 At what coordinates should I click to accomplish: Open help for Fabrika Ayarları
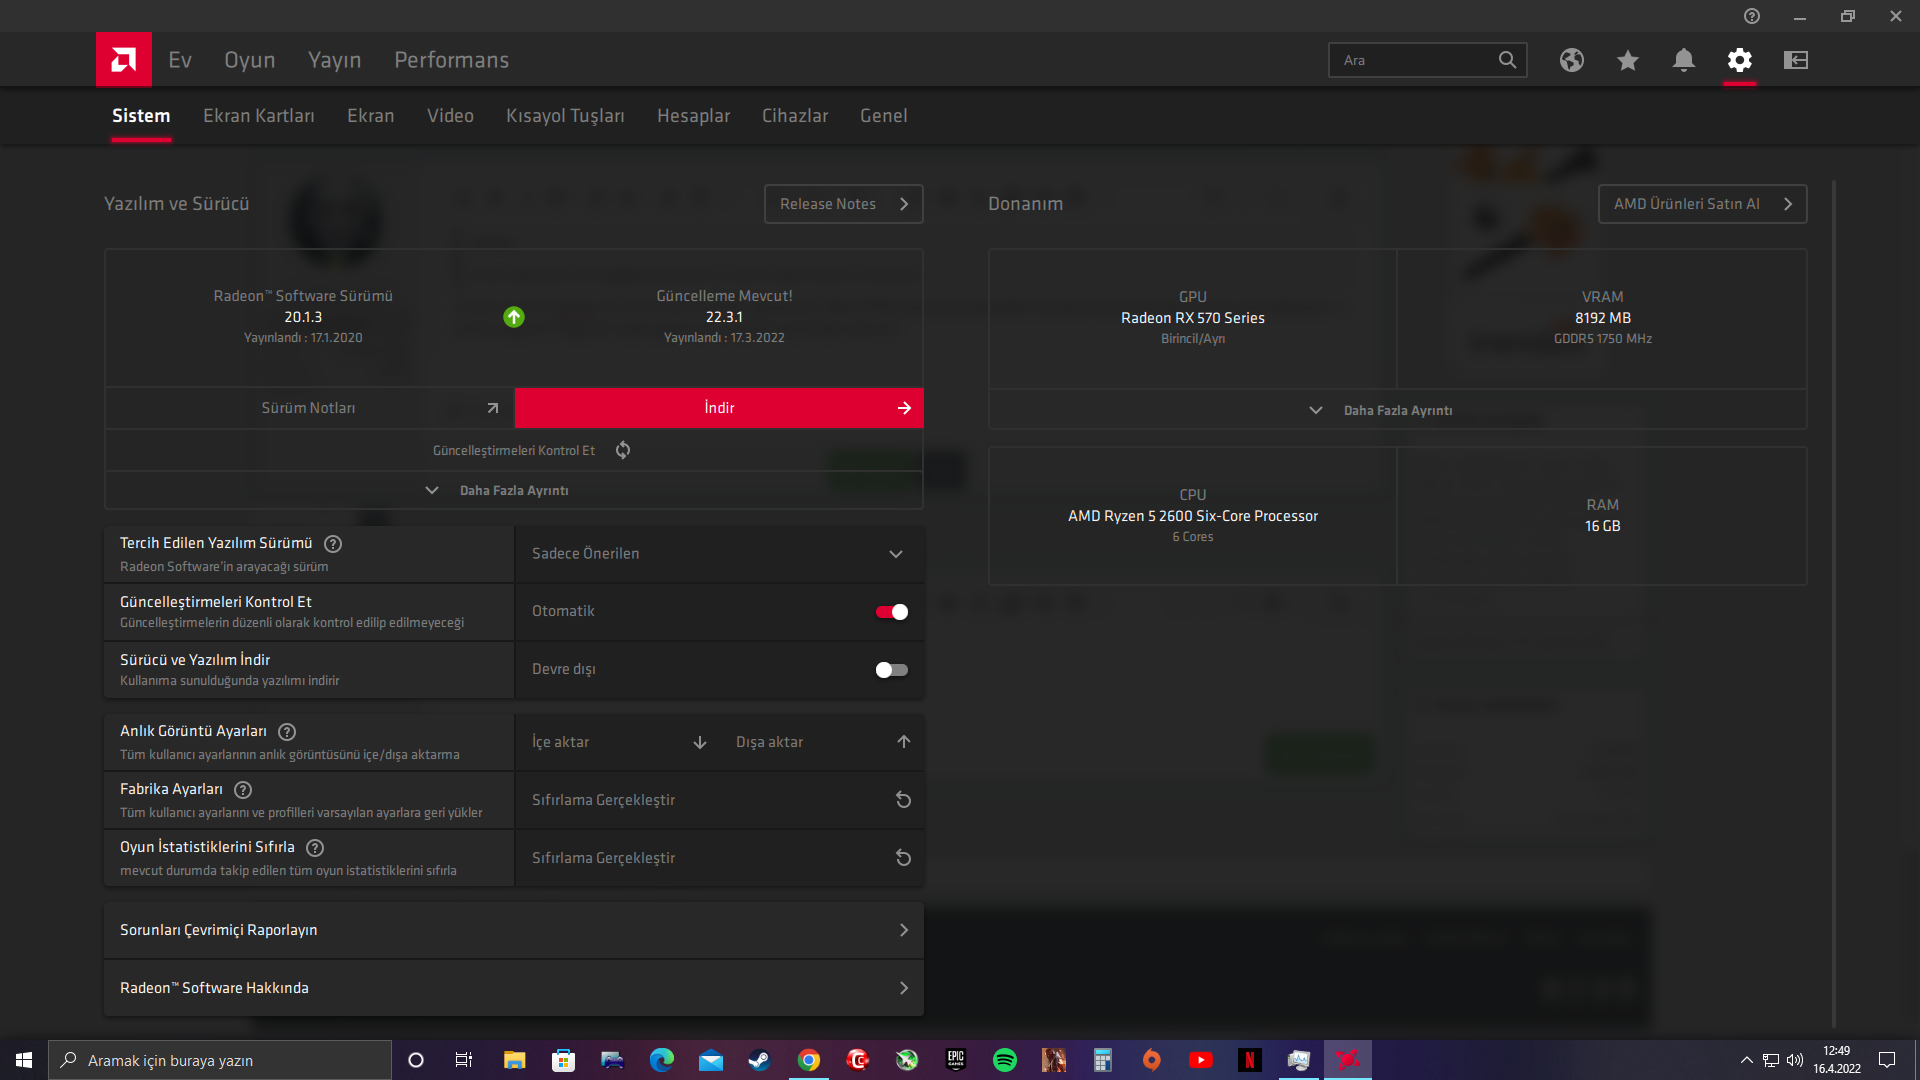[x=243, y=790]
